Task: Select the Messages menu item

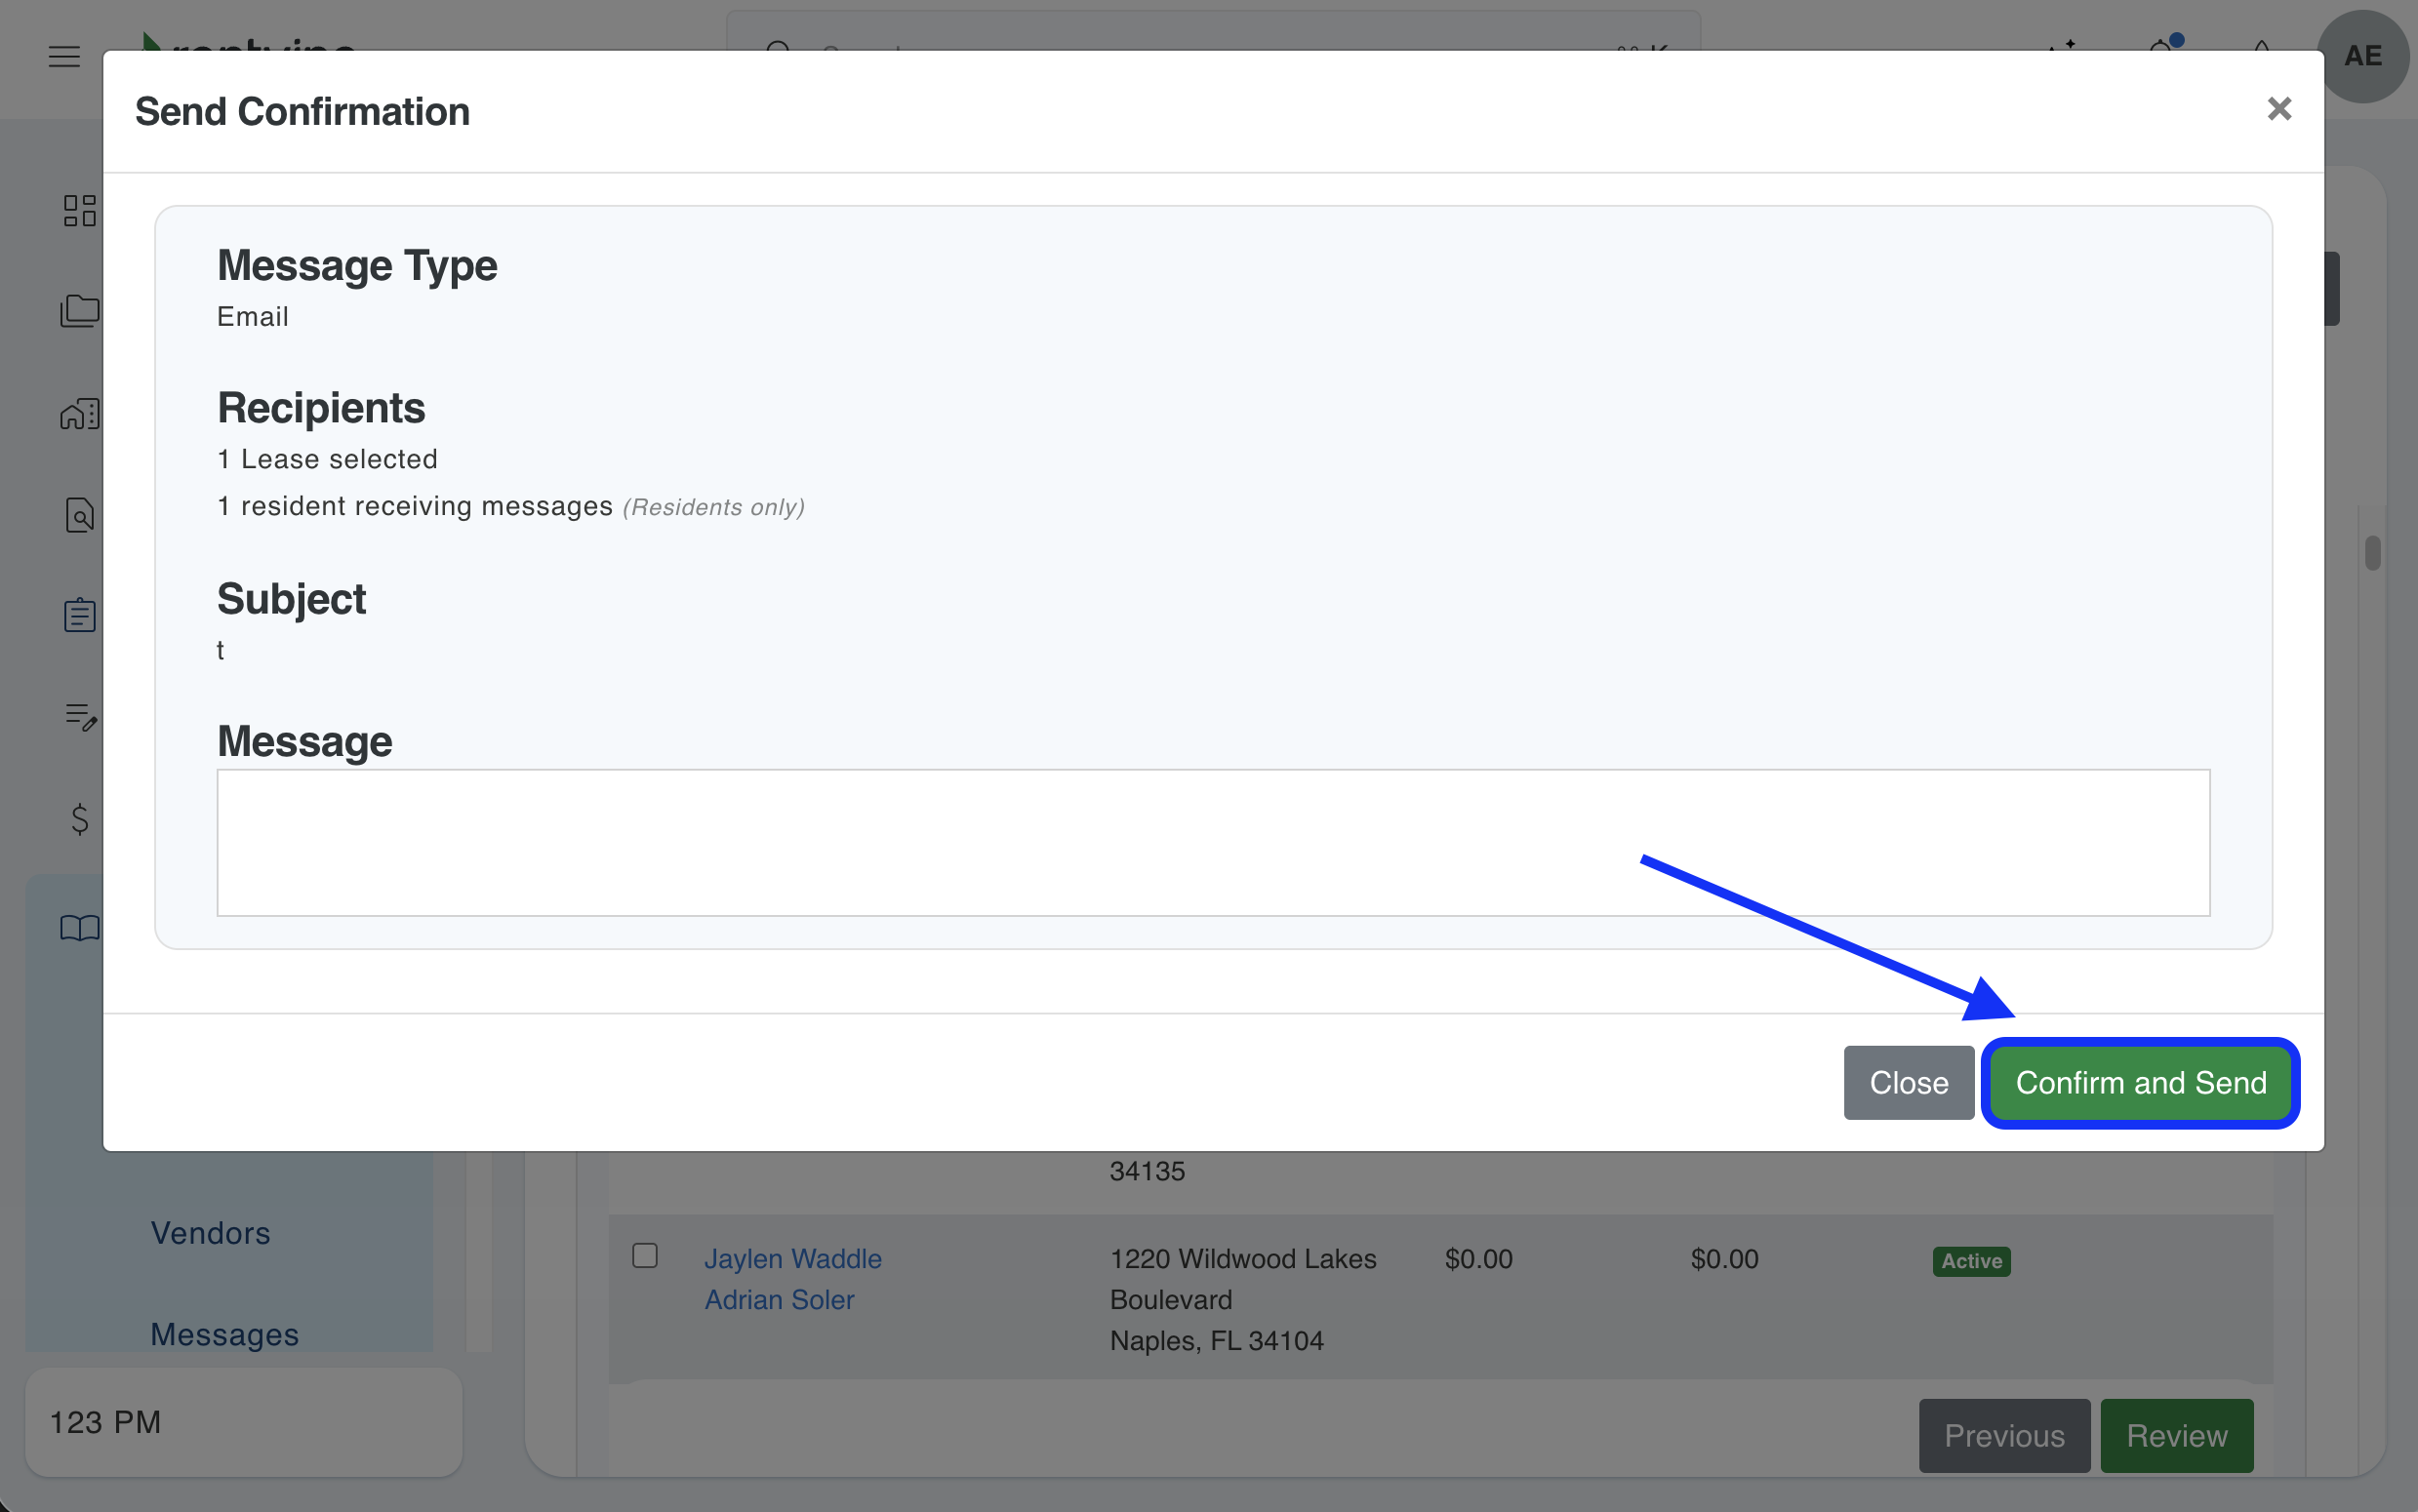Action: click(224, 1334)
